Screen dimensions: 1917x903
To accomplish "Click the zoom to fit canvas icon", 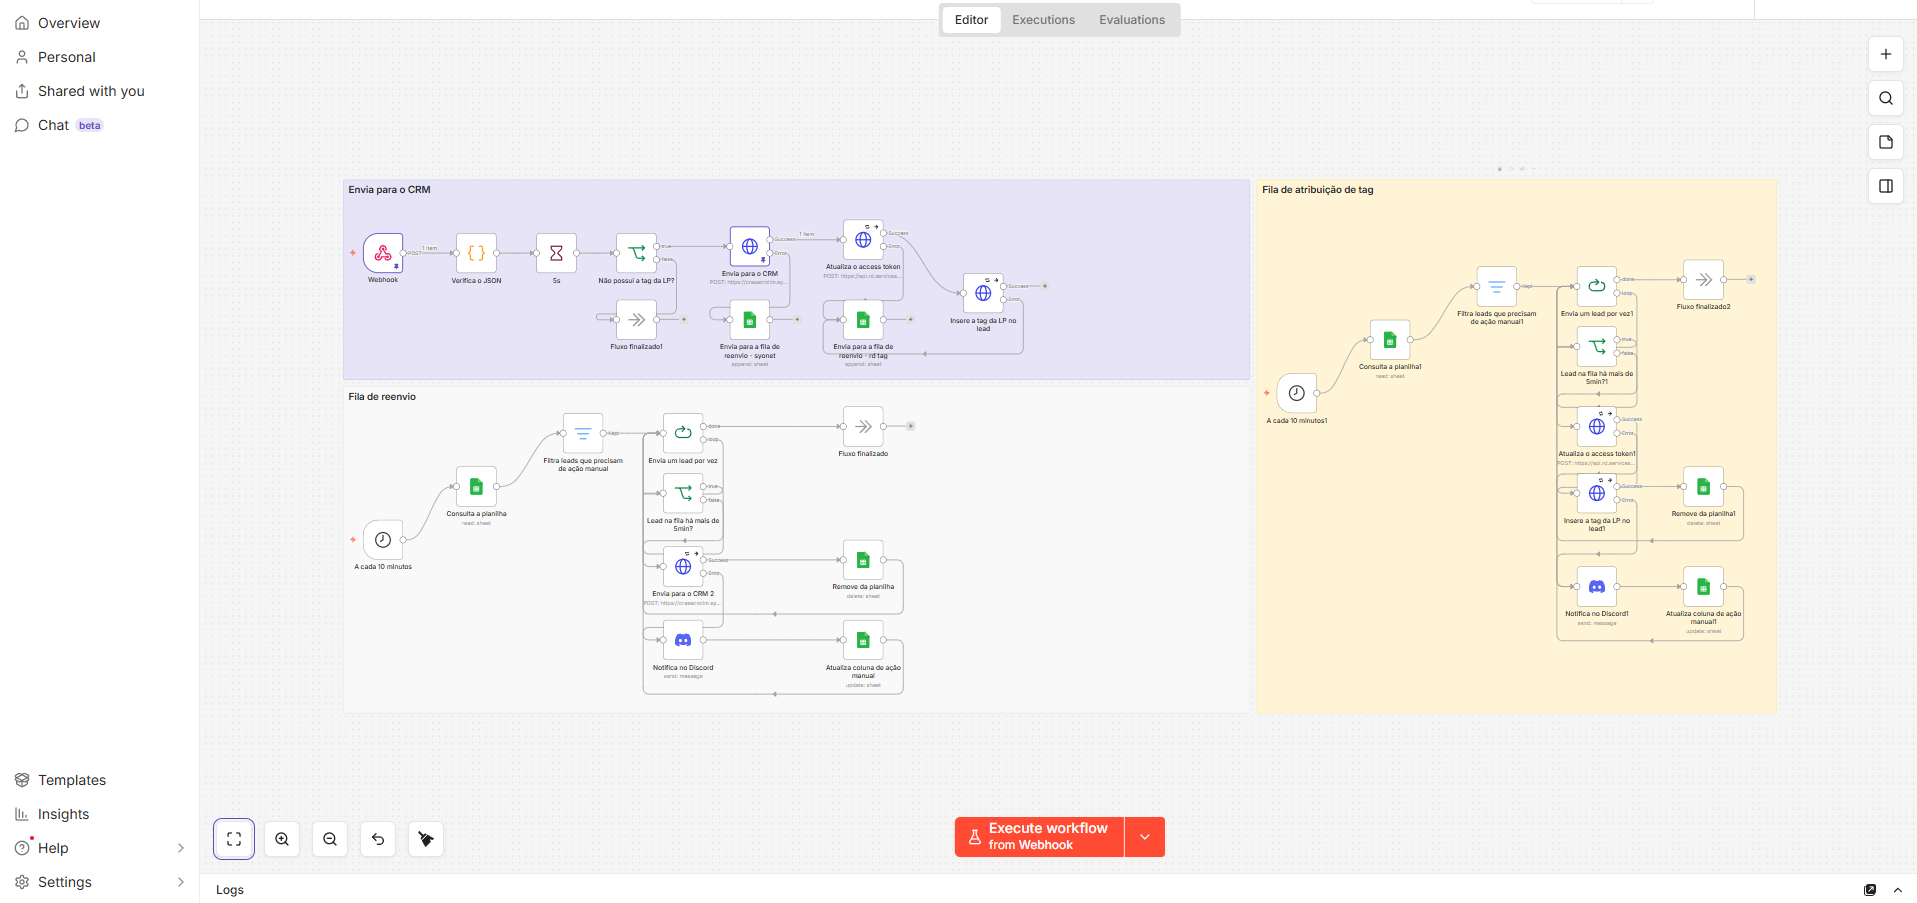I will pyautogui.click(x=234, y=839).
